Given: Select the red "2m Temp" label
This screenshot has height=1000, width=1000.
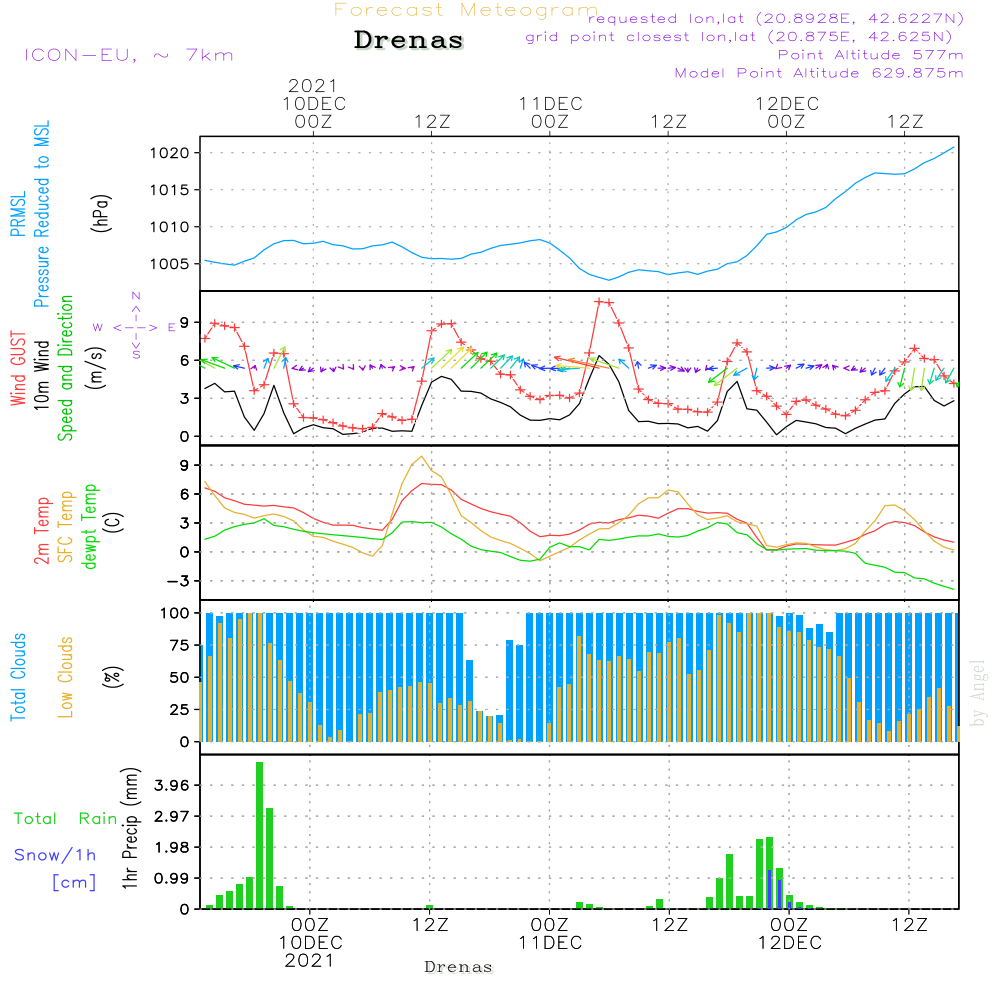Looking at the screenshot, I should click(41, 531).
